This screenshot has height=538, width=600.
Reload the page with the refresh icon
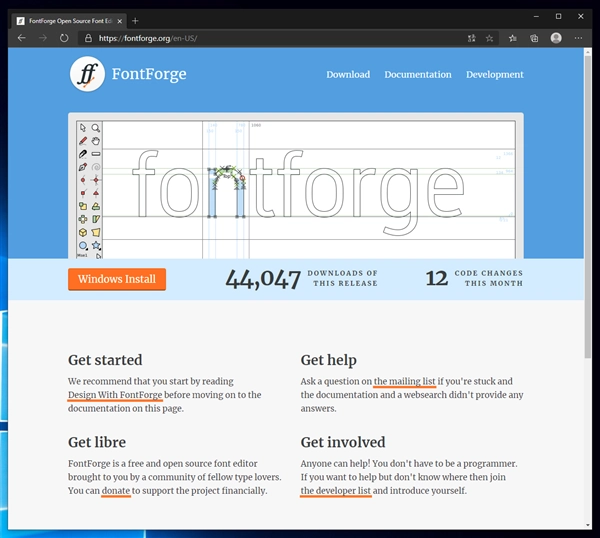pos(64,38)
